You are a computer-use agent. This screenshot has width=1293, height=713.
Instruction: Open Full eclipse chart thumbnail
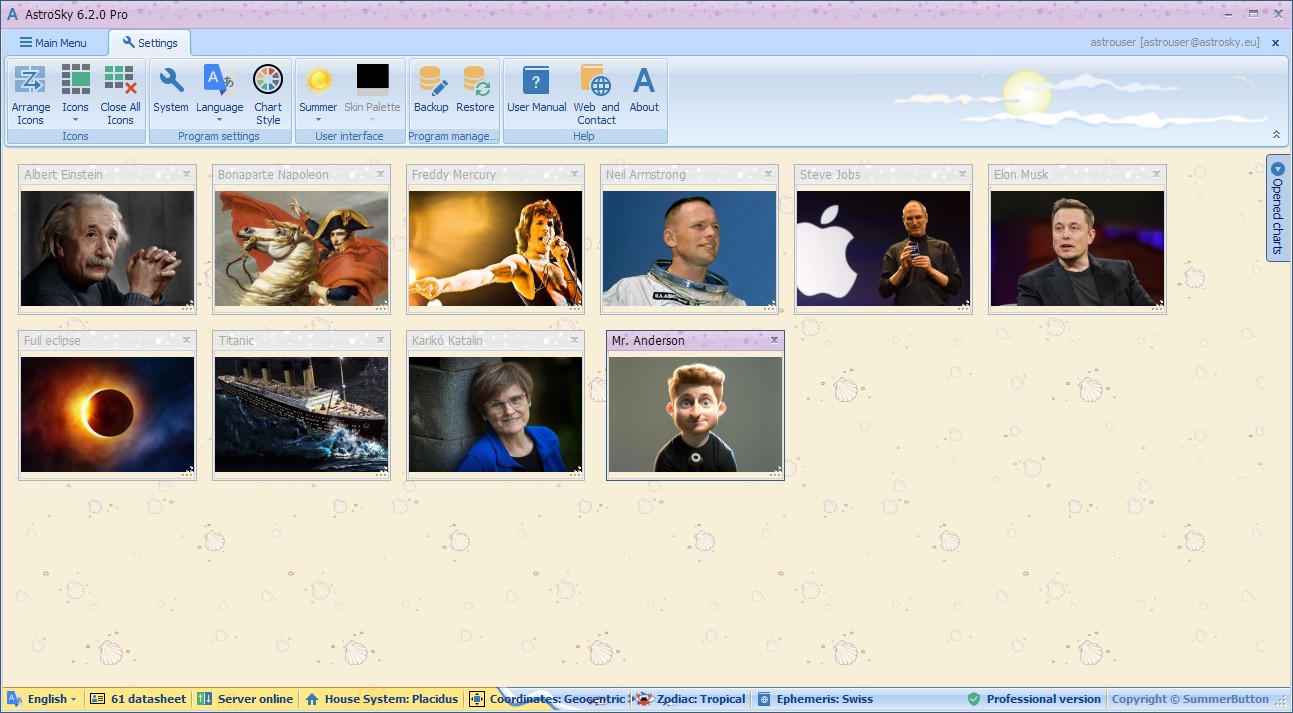pos(107,414)
